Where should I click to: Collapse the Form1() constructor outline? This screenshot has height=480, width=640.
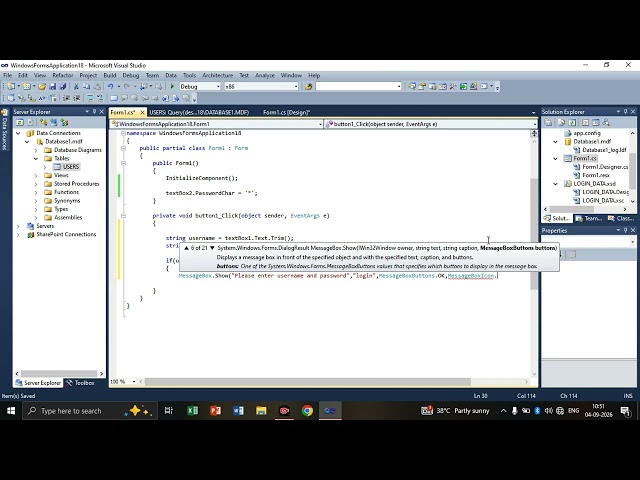(123, 163)
